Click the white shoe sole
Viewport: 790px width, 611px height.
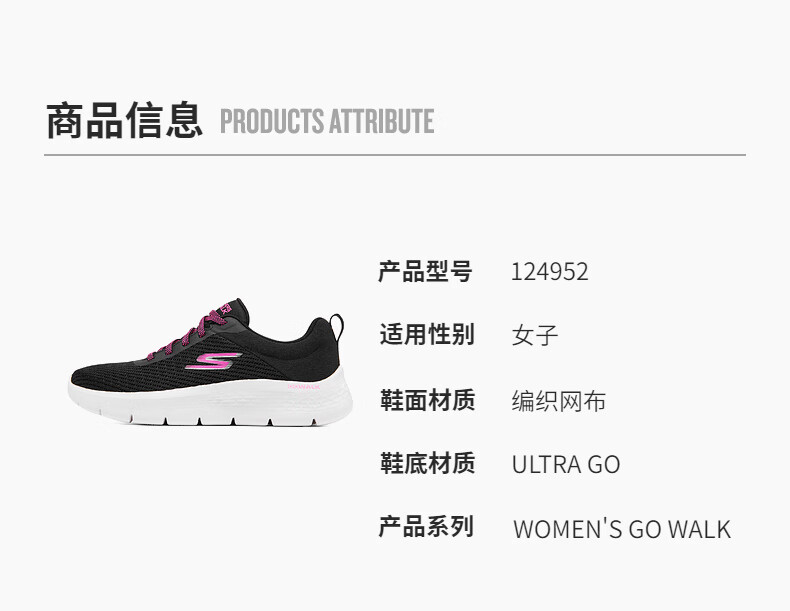click(x=211, y=399)
